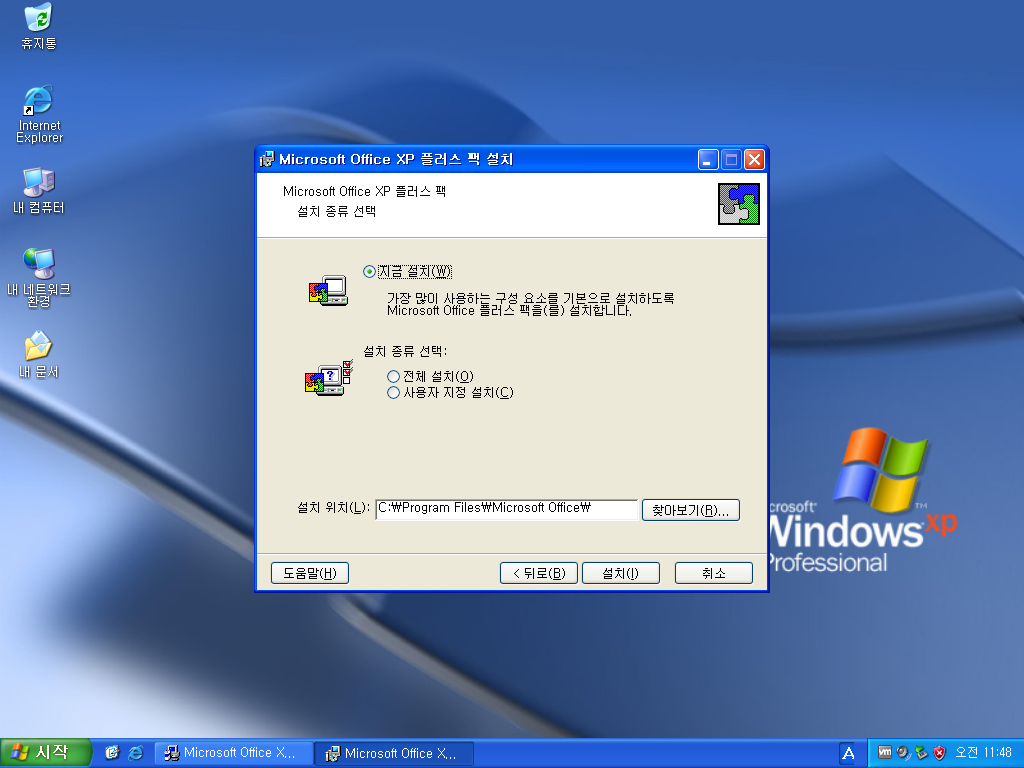
Task: Select 사용자 지정 설치(C) radio option
Action: point(451,392)
